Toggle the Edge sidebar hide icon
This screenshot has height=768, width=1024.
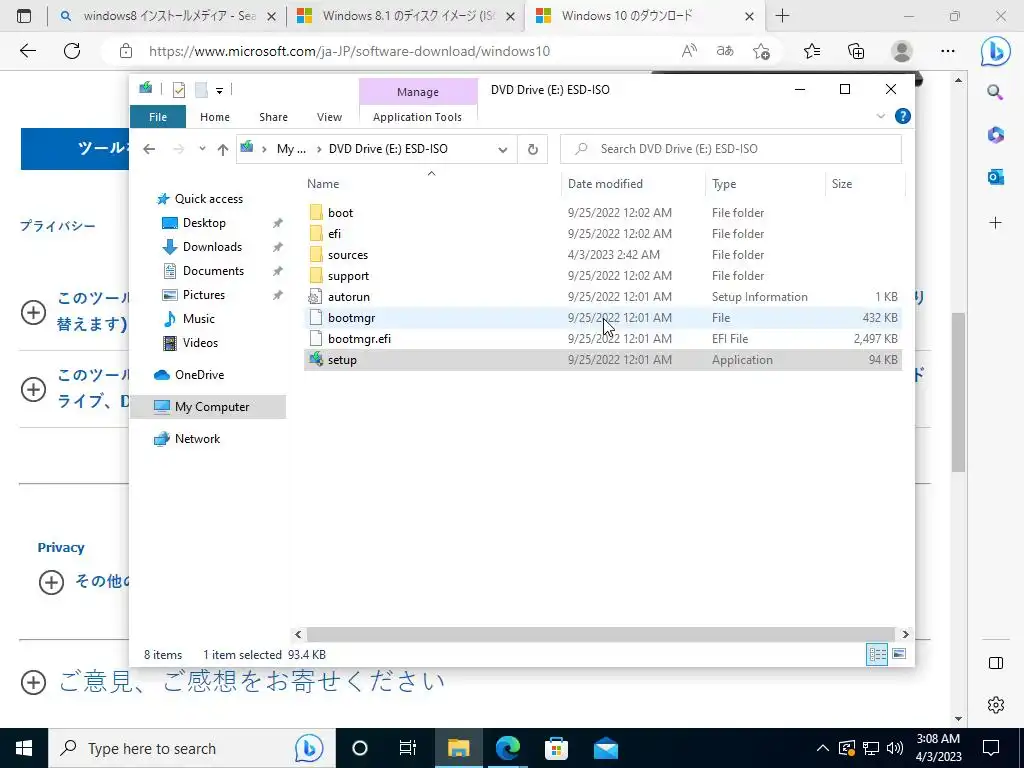click(995, 663)
